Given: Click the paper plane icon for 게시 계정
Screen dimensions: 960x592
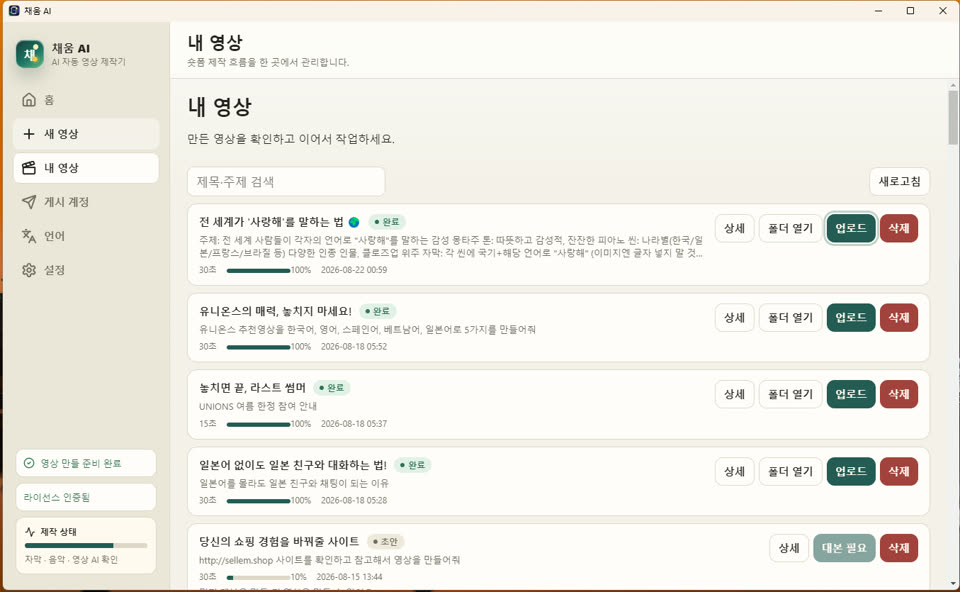Looking at the screenshot, I should click(x=29, y=202).
